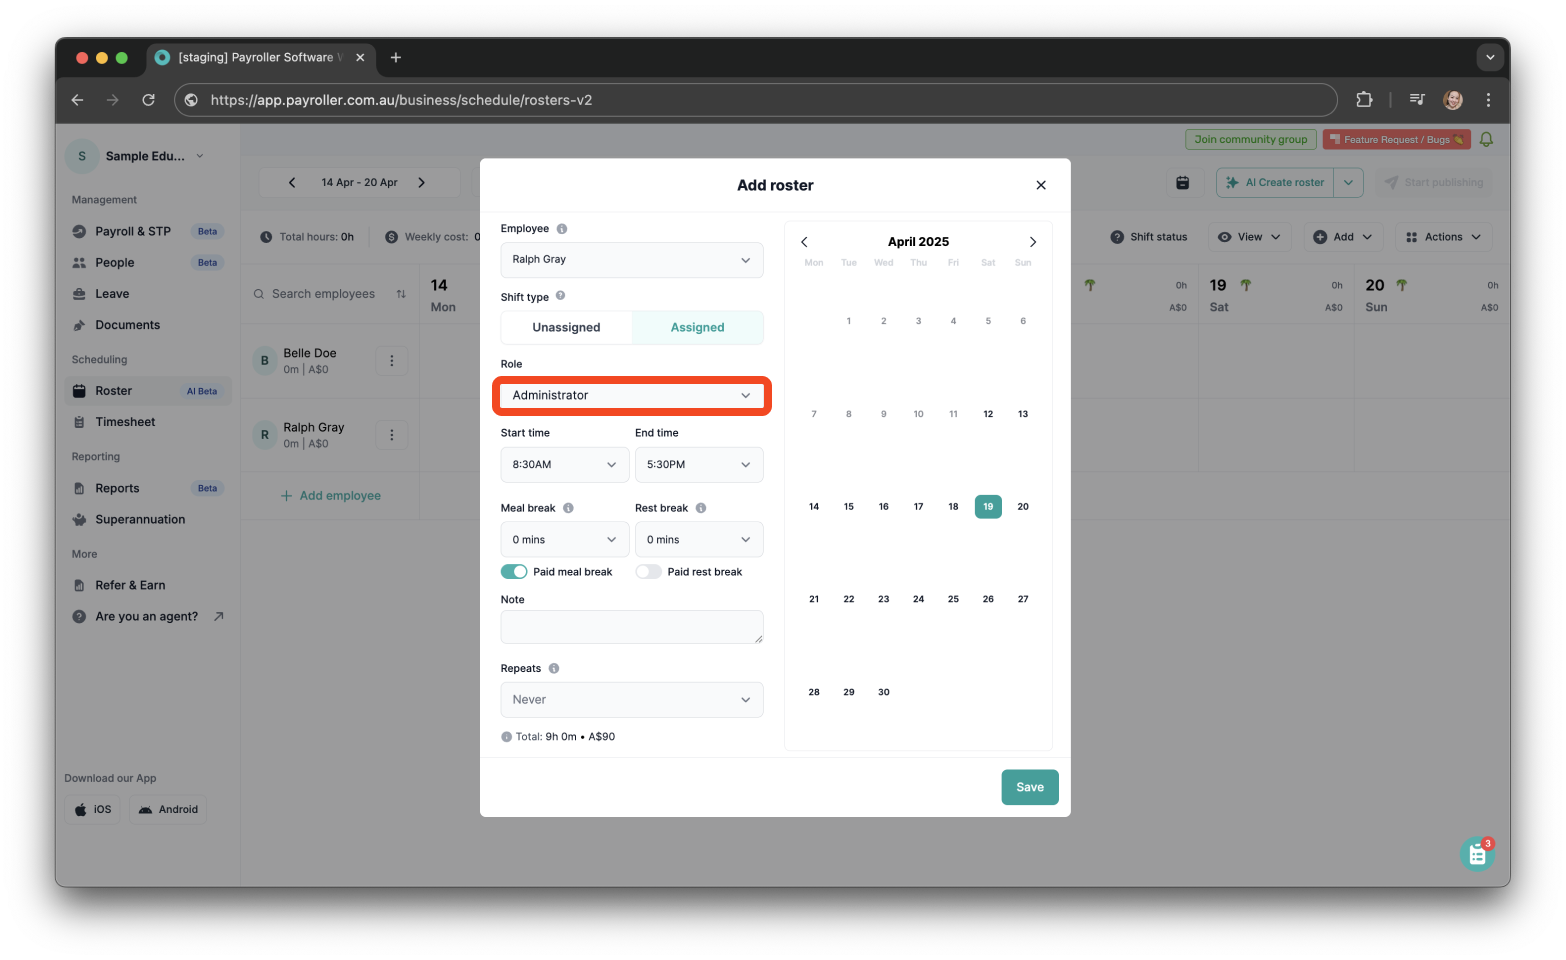Click the calendar icon beside AI Create roster
This screenshot has width=1566, height=960.
click(1183, 182)
